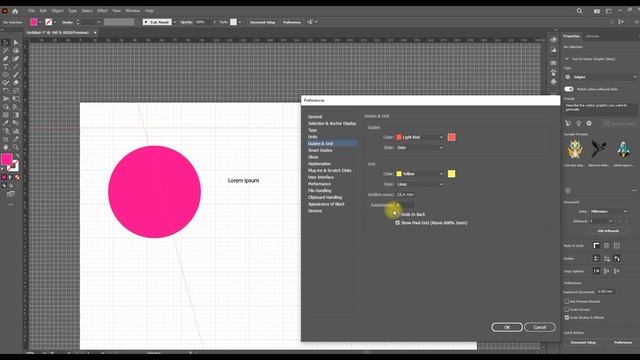640x360 pixels.
Task: Click the yellow Grid color swatch
Action: tap(451, 174)
